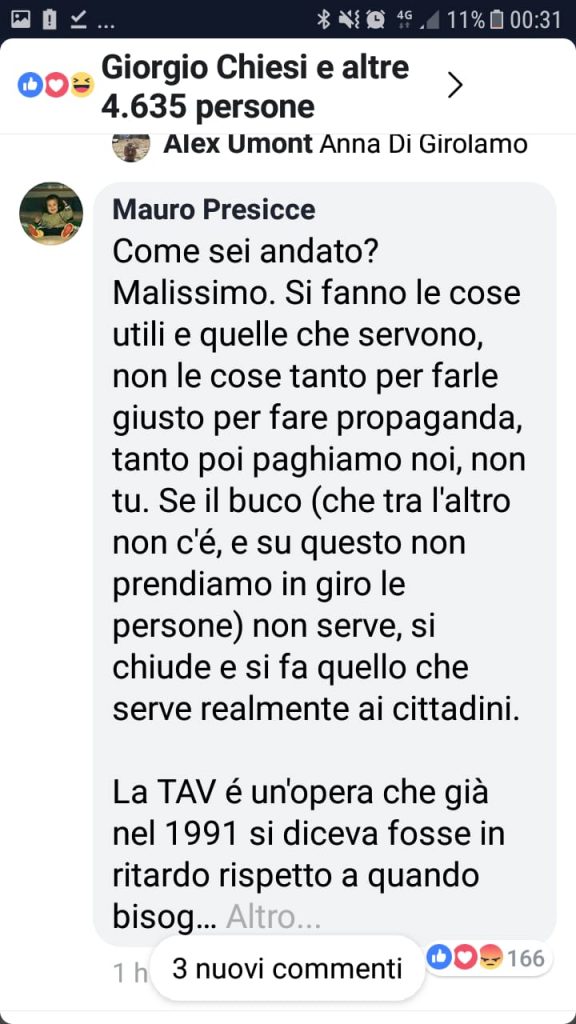Open Giorgio Chiesi e altre 4.635 persone
Image resolution: width=576 pixels, height=1024 pixels.
coord(255,87)
